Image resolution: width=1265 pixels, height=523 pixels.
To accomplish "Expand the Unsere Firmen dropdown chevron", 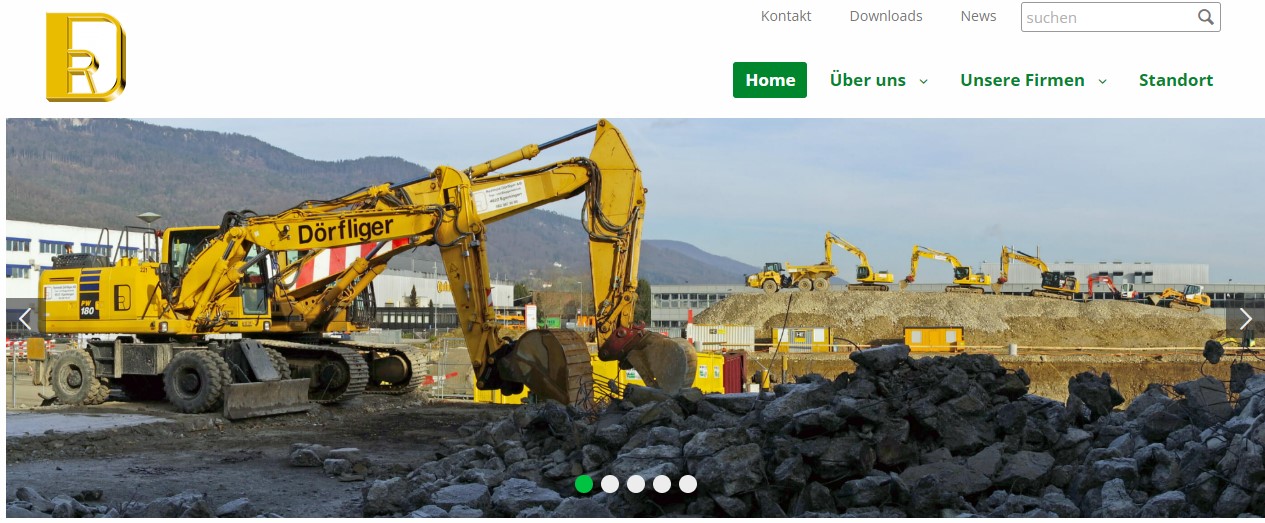I will point(1103,81).
